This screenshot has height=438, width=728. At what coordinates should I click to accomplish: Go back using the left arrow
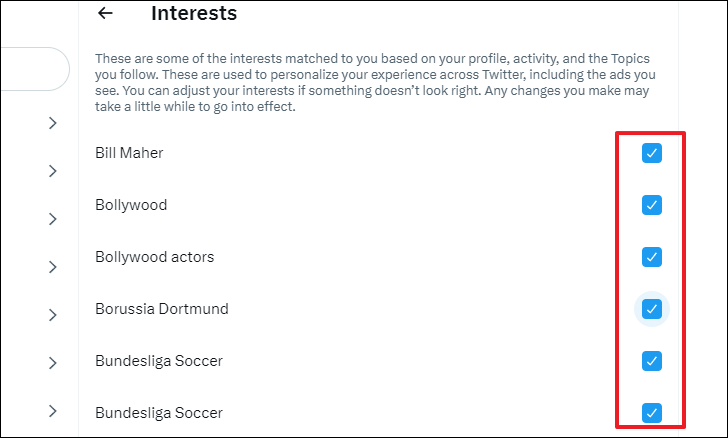(105, 14)
